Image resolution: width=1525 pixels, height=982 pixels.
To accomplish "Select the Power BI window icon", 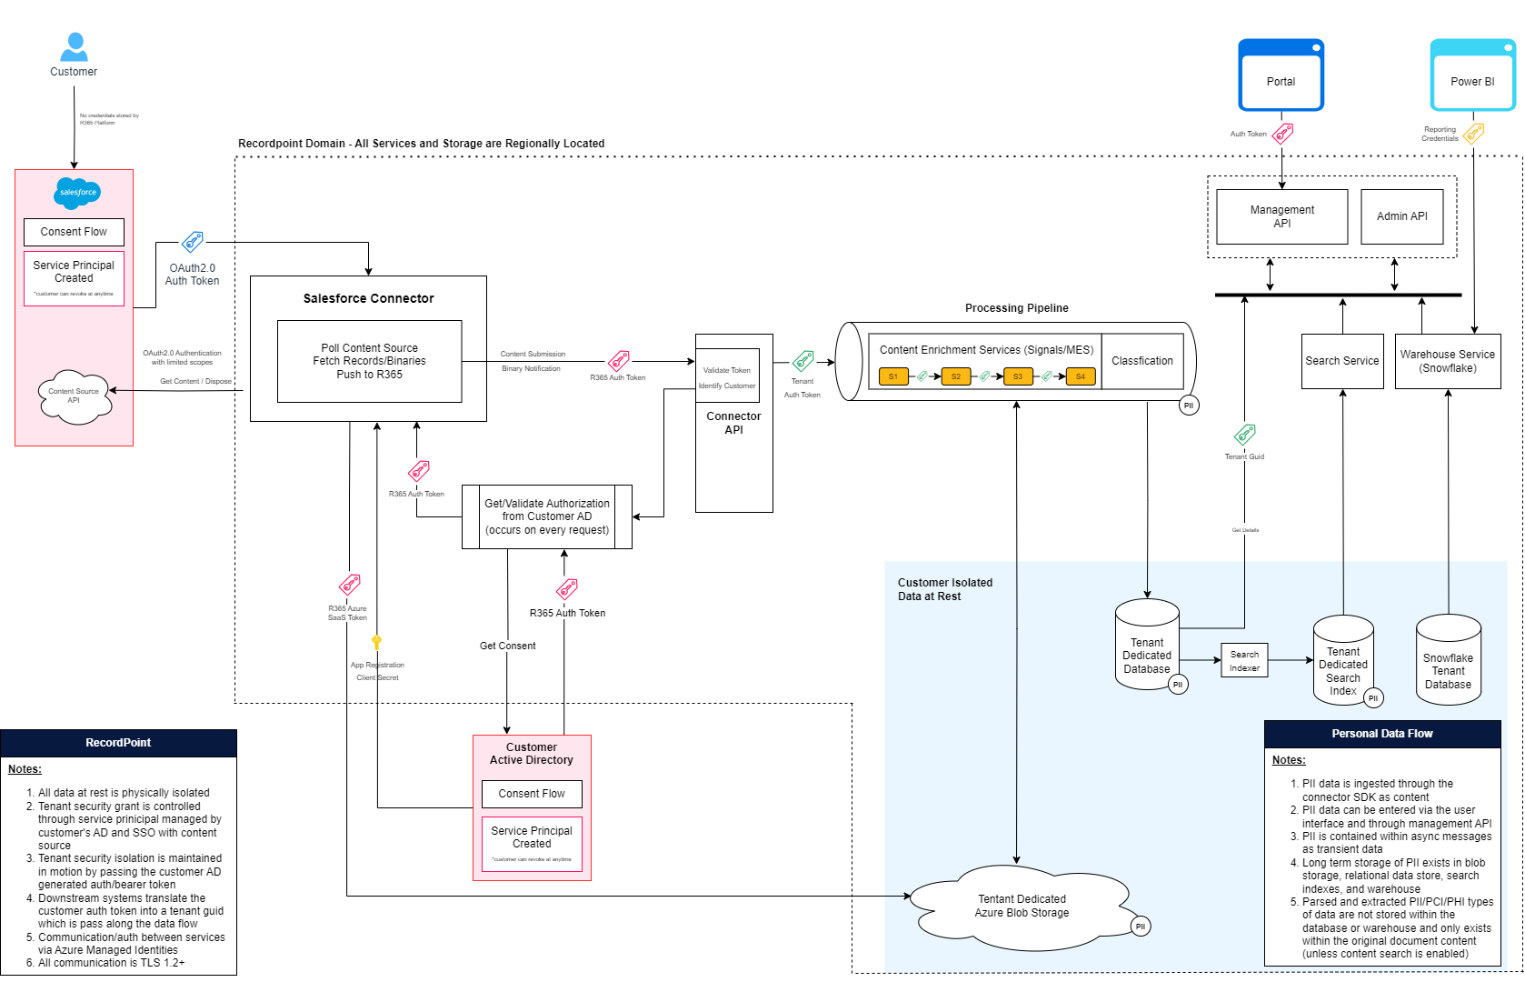I will click(x=1472, y=75).
